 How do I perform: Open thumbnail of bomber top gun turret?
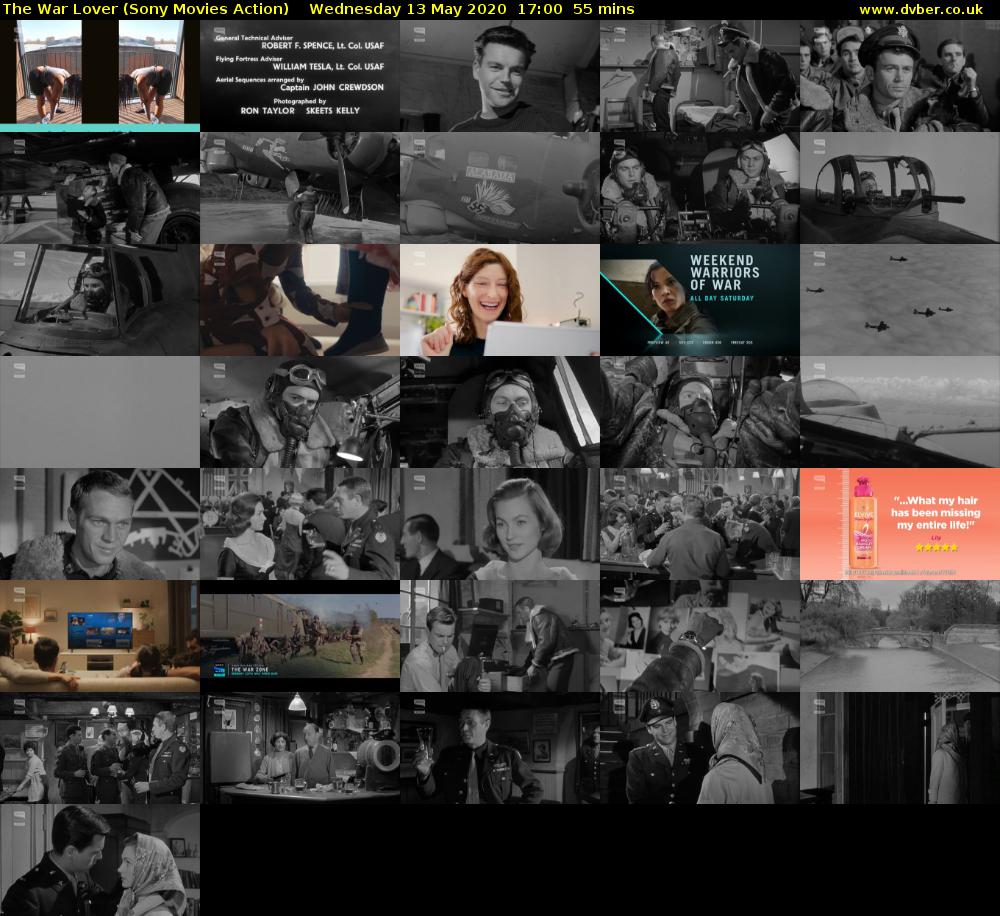click(900, 188)
